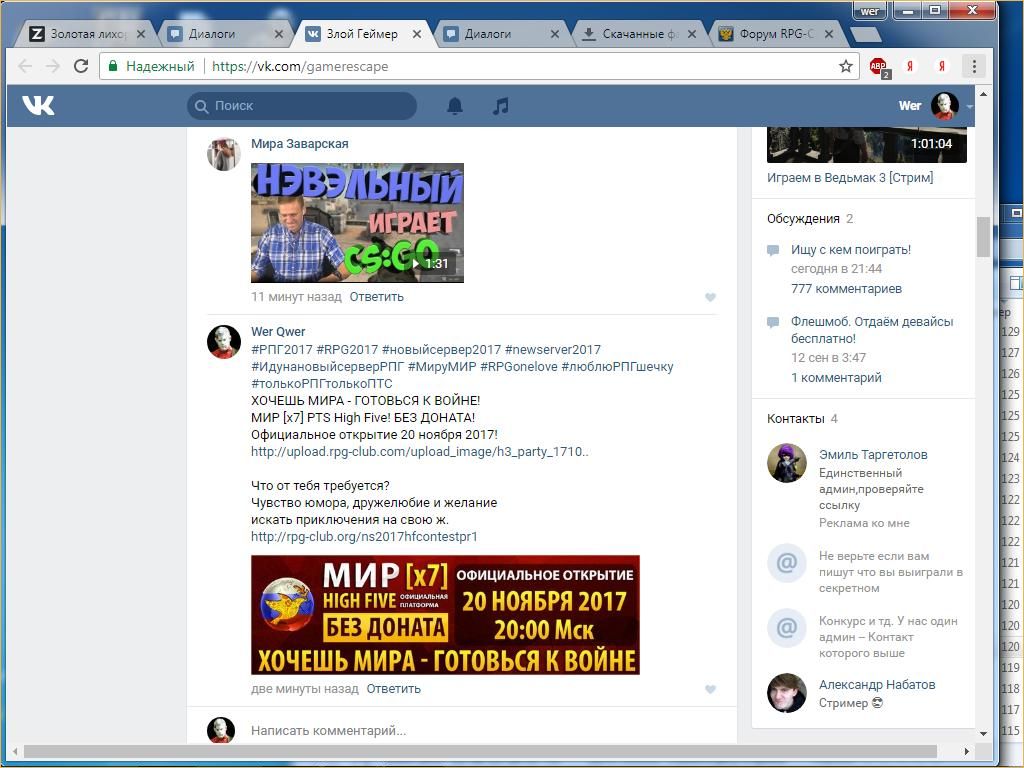1024x768 pixels.
Task: Close the Форум RPG tab
Action: 829,34
